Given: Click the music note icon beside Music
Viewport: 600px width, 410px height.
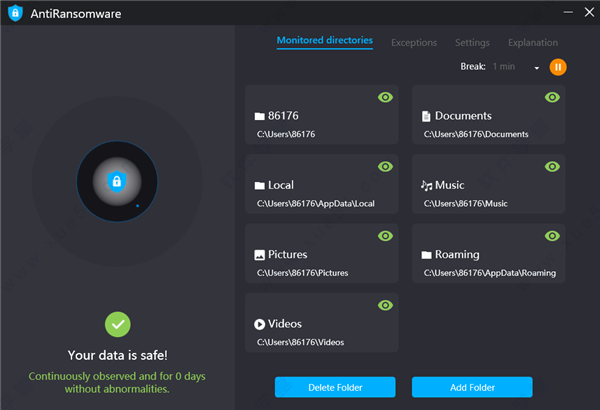Looking at the screenshot, I should (426, 185).
